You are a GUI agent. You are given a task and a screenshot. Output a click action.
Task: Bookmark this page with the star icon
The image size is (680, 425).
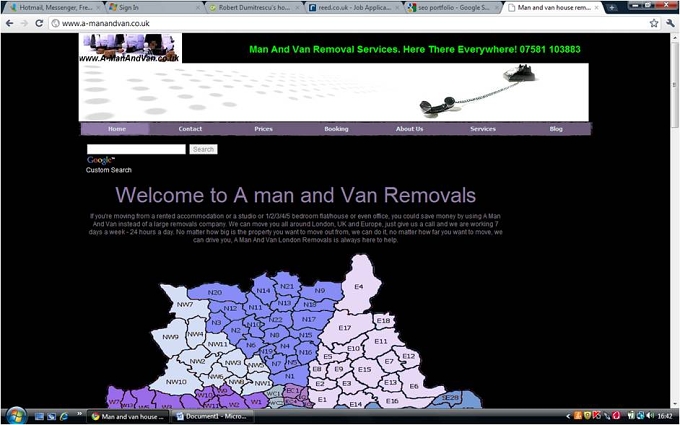pos(654,23)
